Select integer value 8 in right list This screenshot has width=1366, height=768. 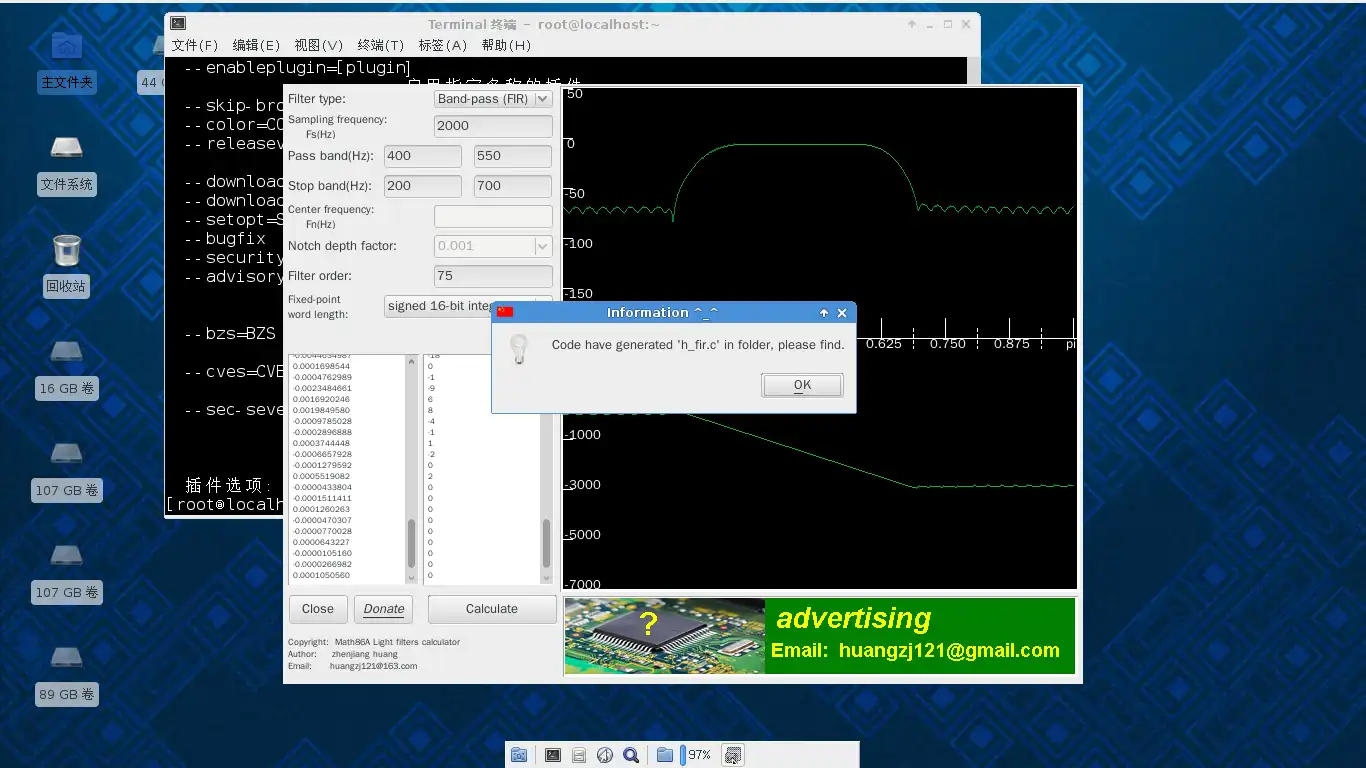click(x=430, y=410)
